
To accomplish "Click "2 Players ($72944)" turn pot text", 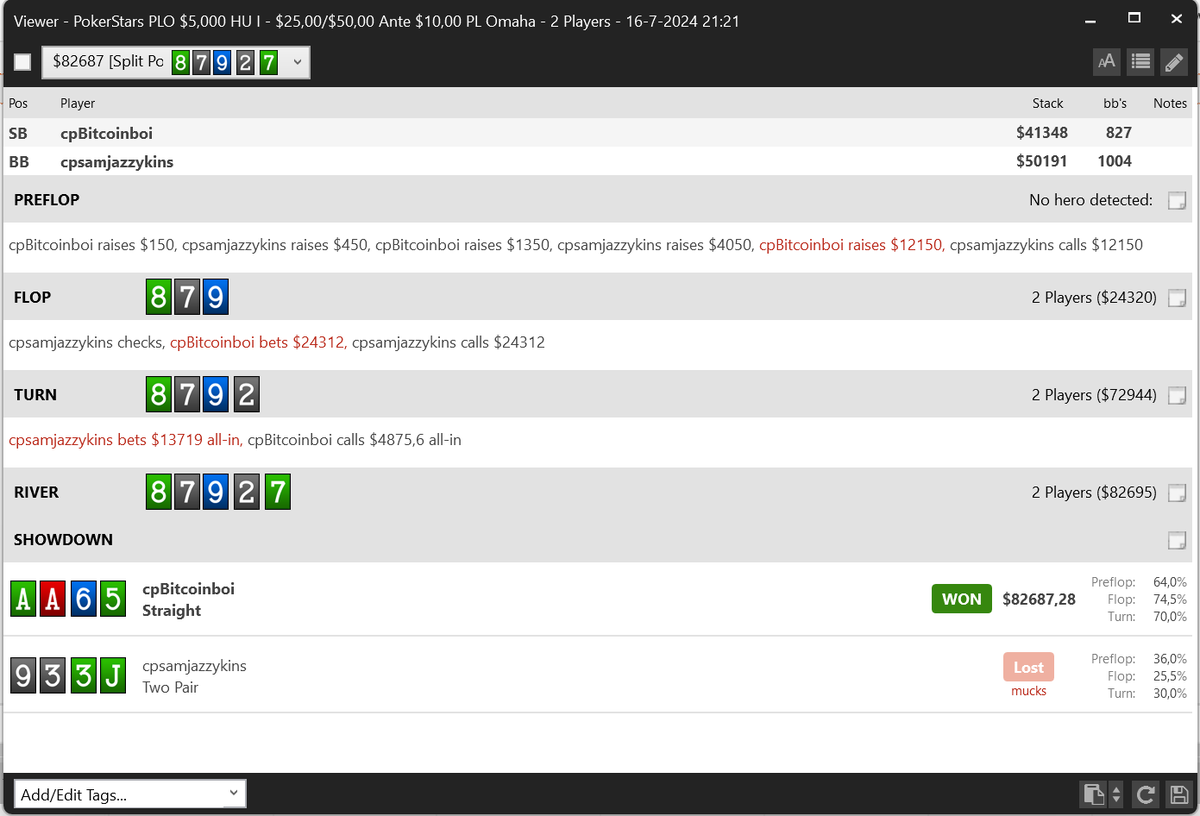I will pyautogui.click(x=1094, y=395).
